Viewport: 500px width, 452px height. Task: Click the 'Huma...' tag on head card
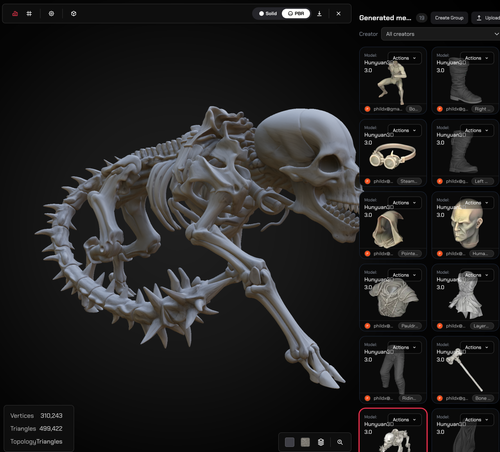click(481, 254)
